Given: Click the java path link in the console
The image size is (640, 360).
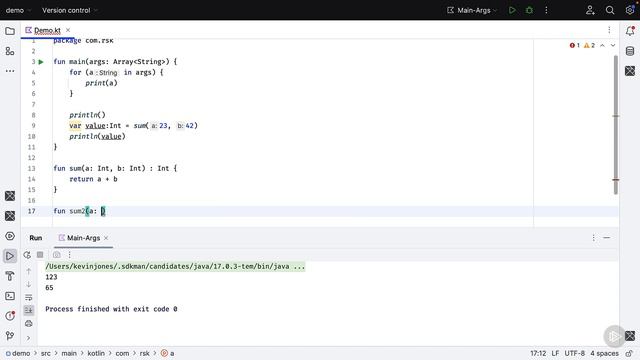Looking at the screenshot, I should click(x=175, y=267).
